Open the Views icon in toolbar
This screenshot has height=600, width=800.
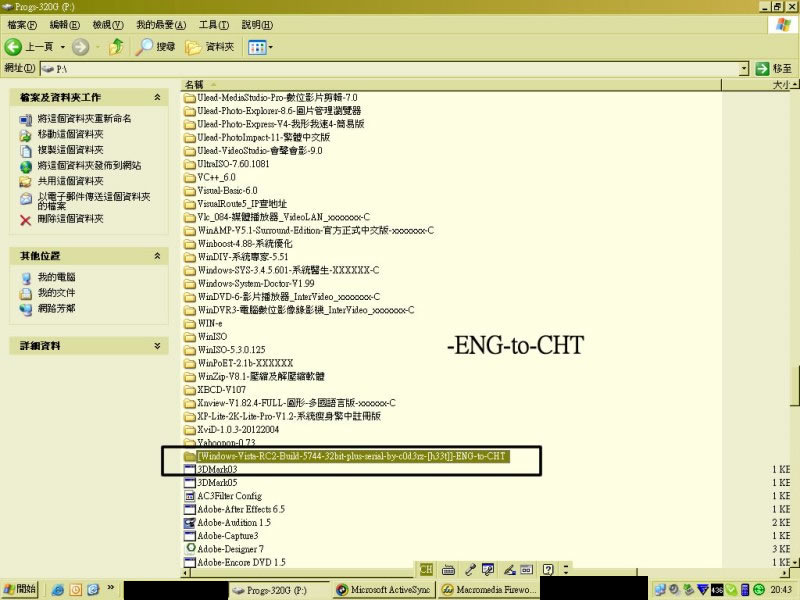(257, 47)
